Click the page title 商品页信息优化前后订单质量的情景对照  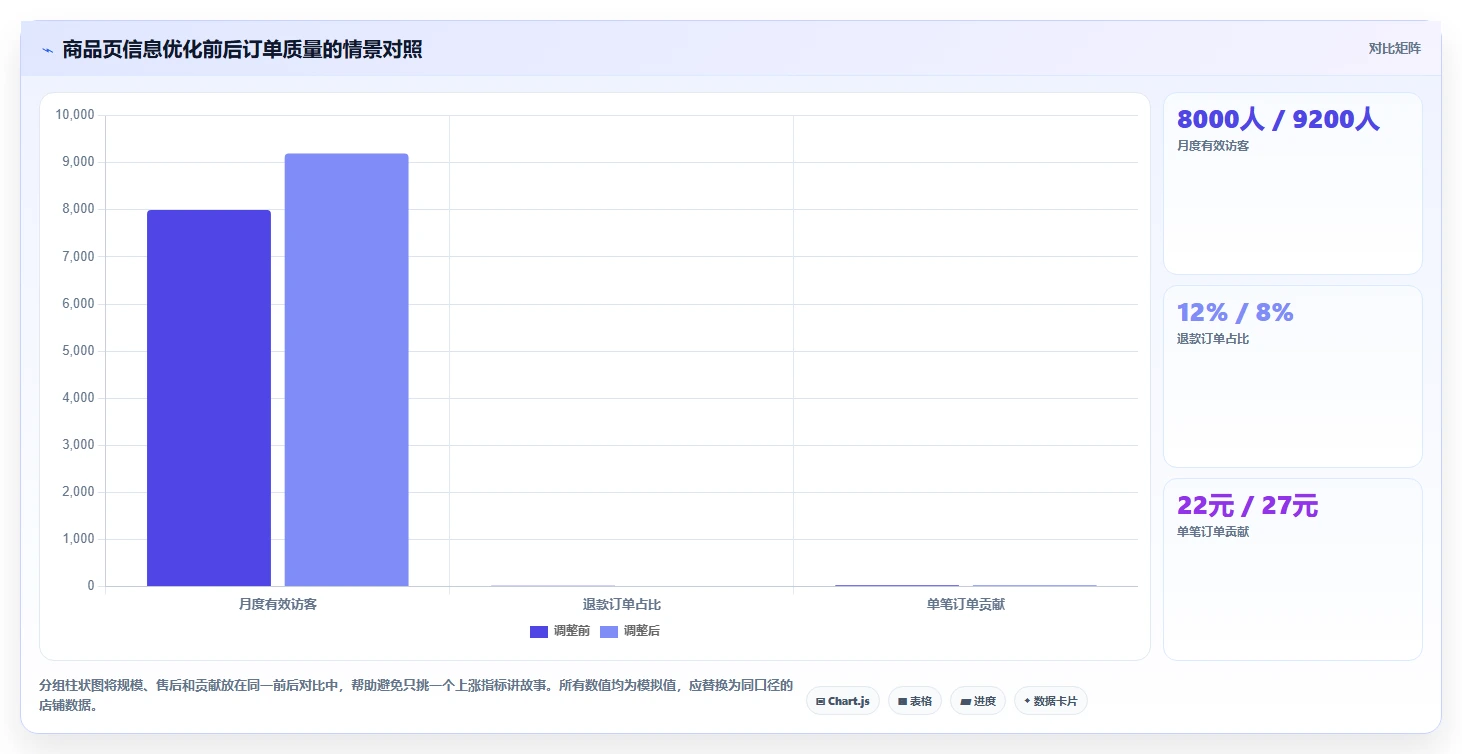[x=242, y=49]
